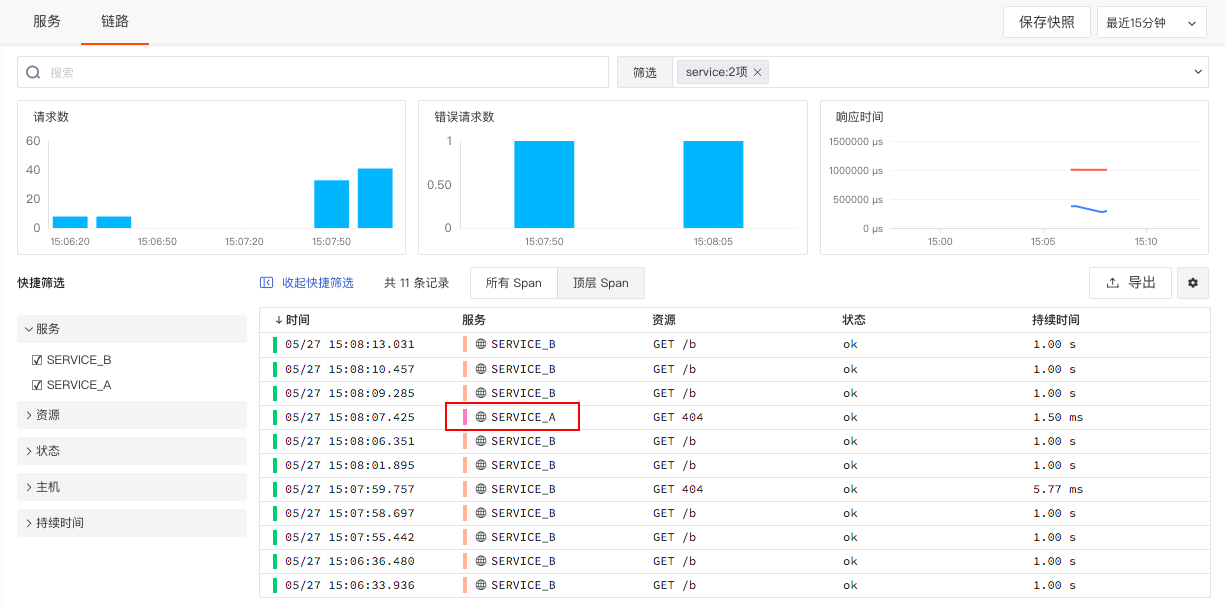Click globe icon in 15:06:36.480 row
Screen dimensions: 1225x610
[481, 561]
